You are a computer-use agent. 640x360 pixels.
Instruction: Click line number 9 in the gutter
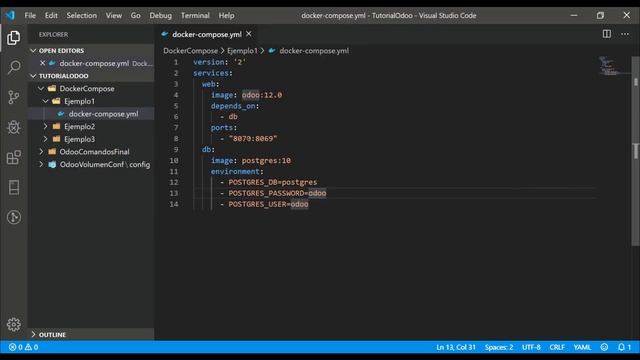point(176,149)
